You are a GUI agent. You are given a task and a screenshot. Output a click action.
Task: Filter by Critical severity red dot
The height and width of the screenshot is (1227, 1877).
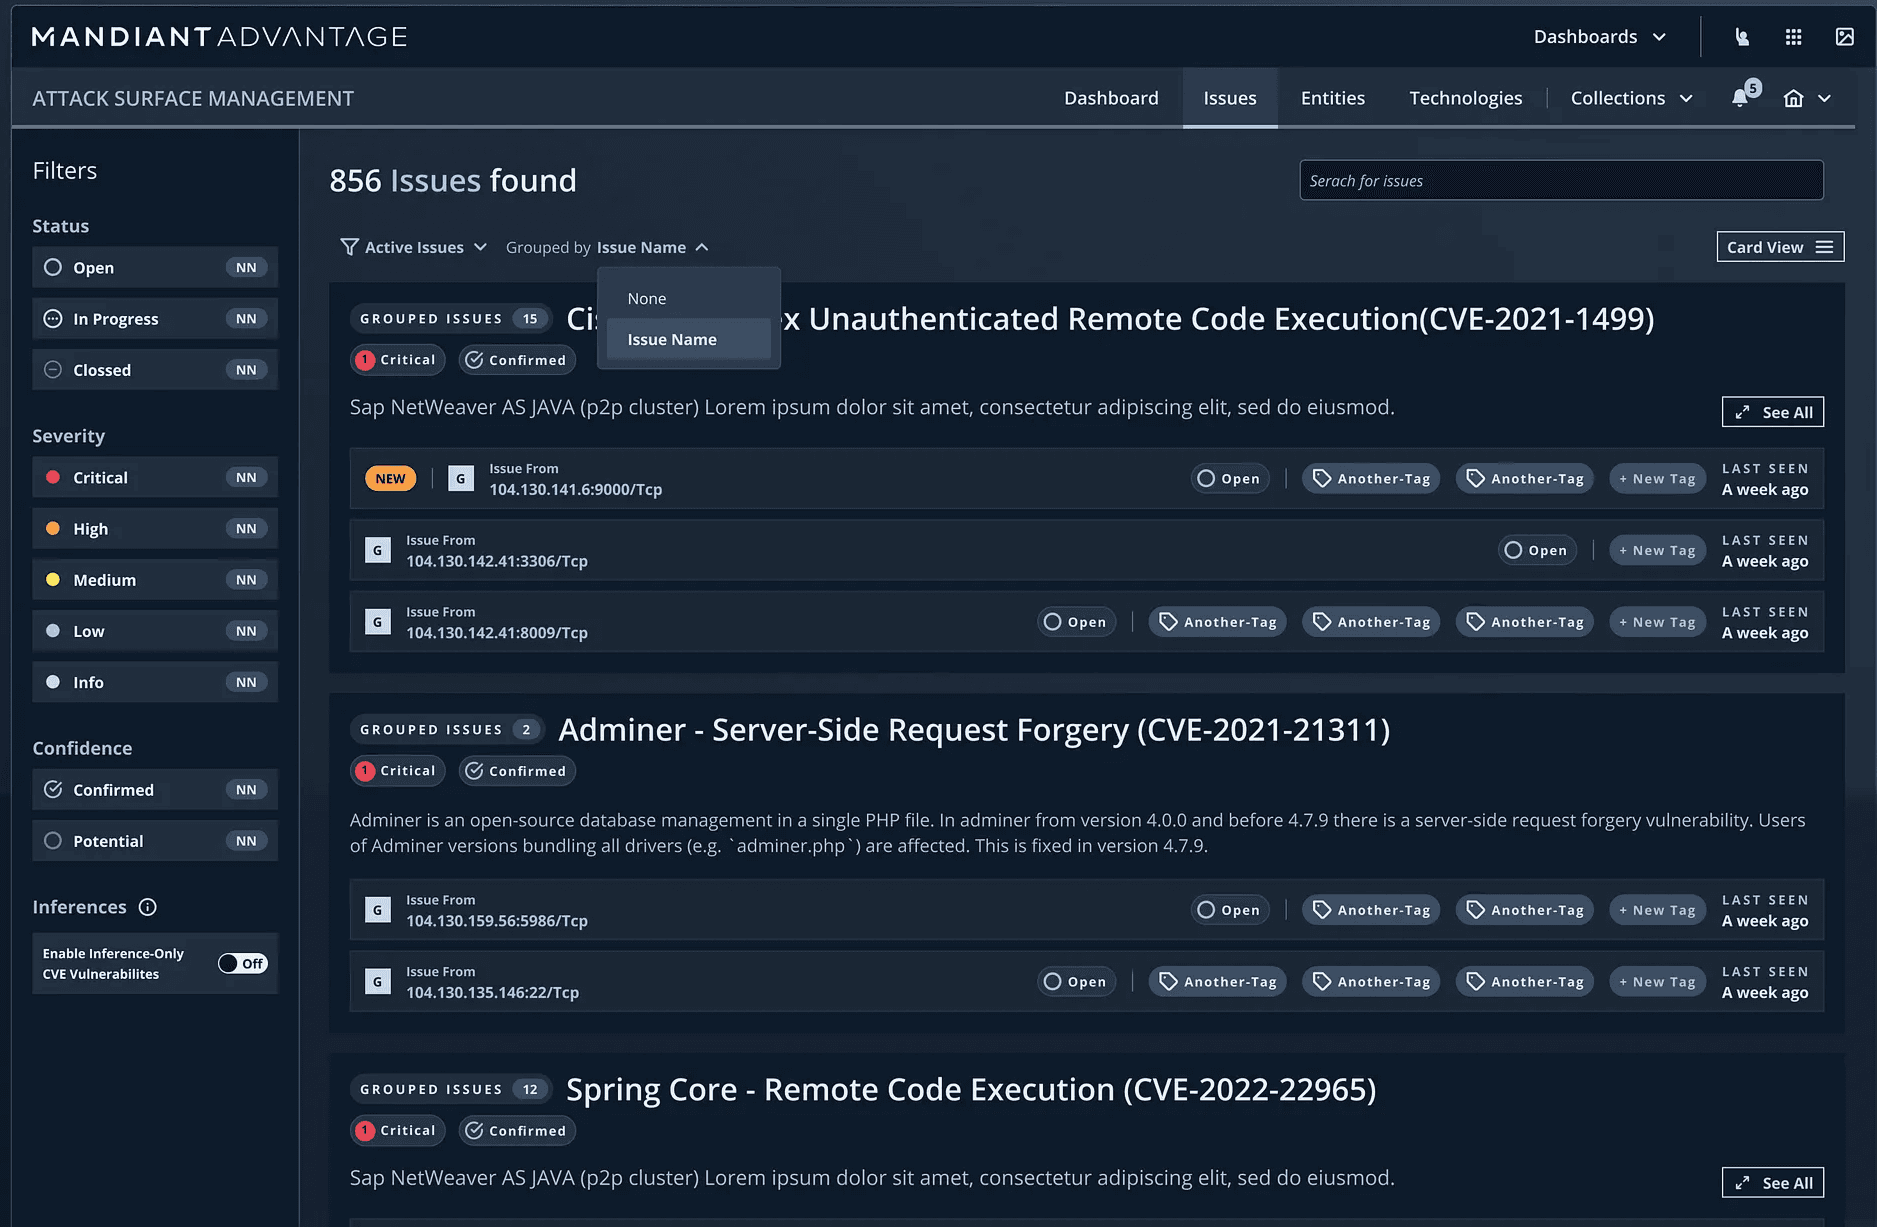[x=53, y=478]
